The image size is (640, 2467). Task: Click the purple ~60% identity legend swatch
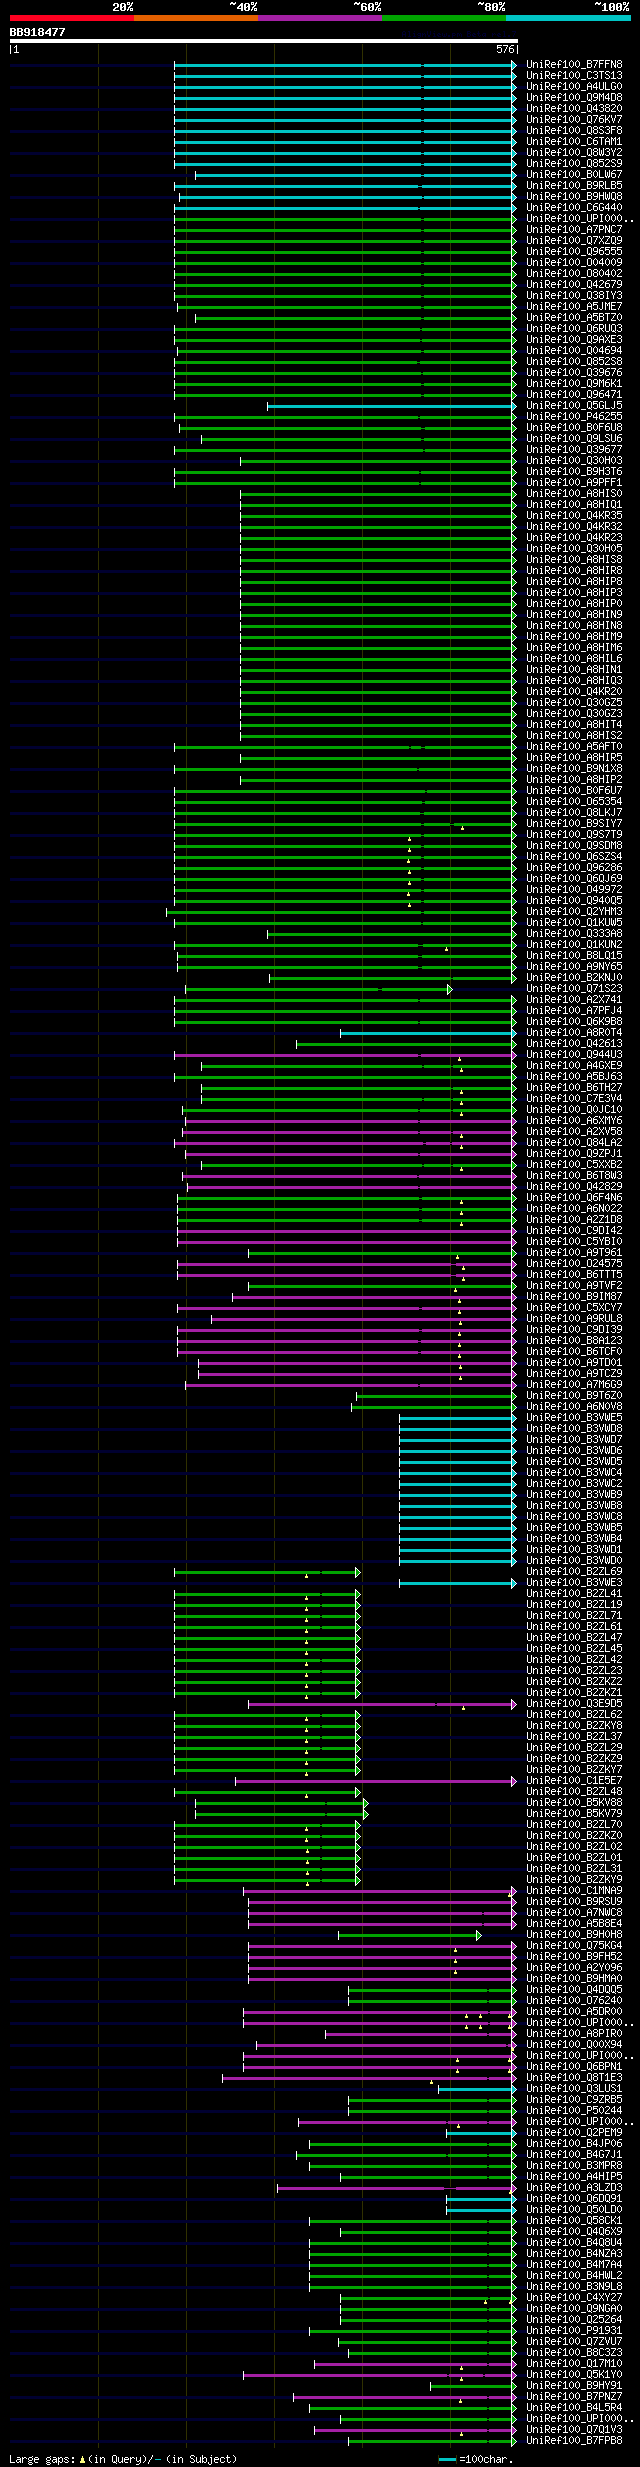point(320,18)
